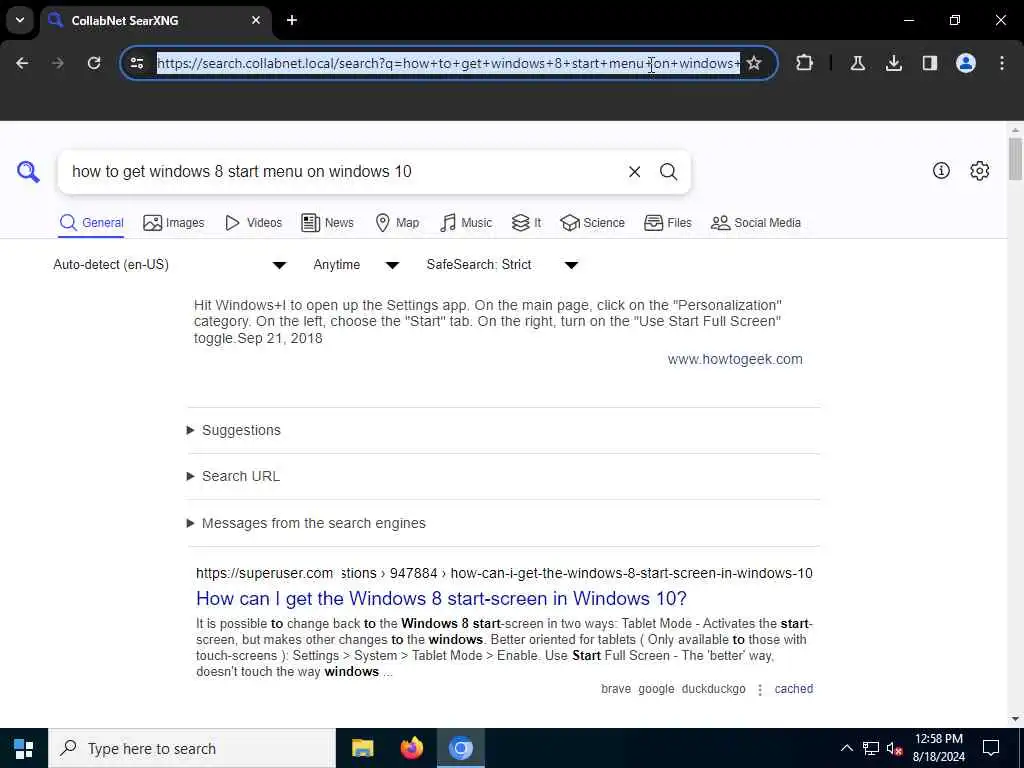Click the SearXNG magnifier logo
This screenshot has width=1024, height=768.
tap(28, 172)
